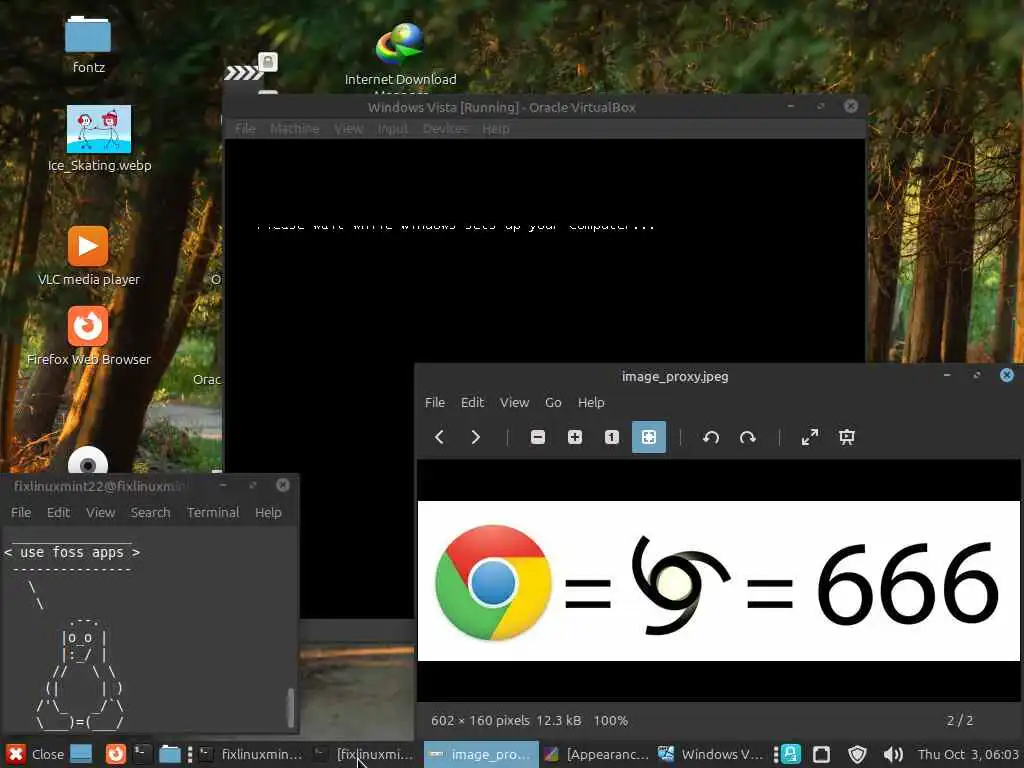
Task: Toggle best fit zoom button
Action: tap(648, 437)
